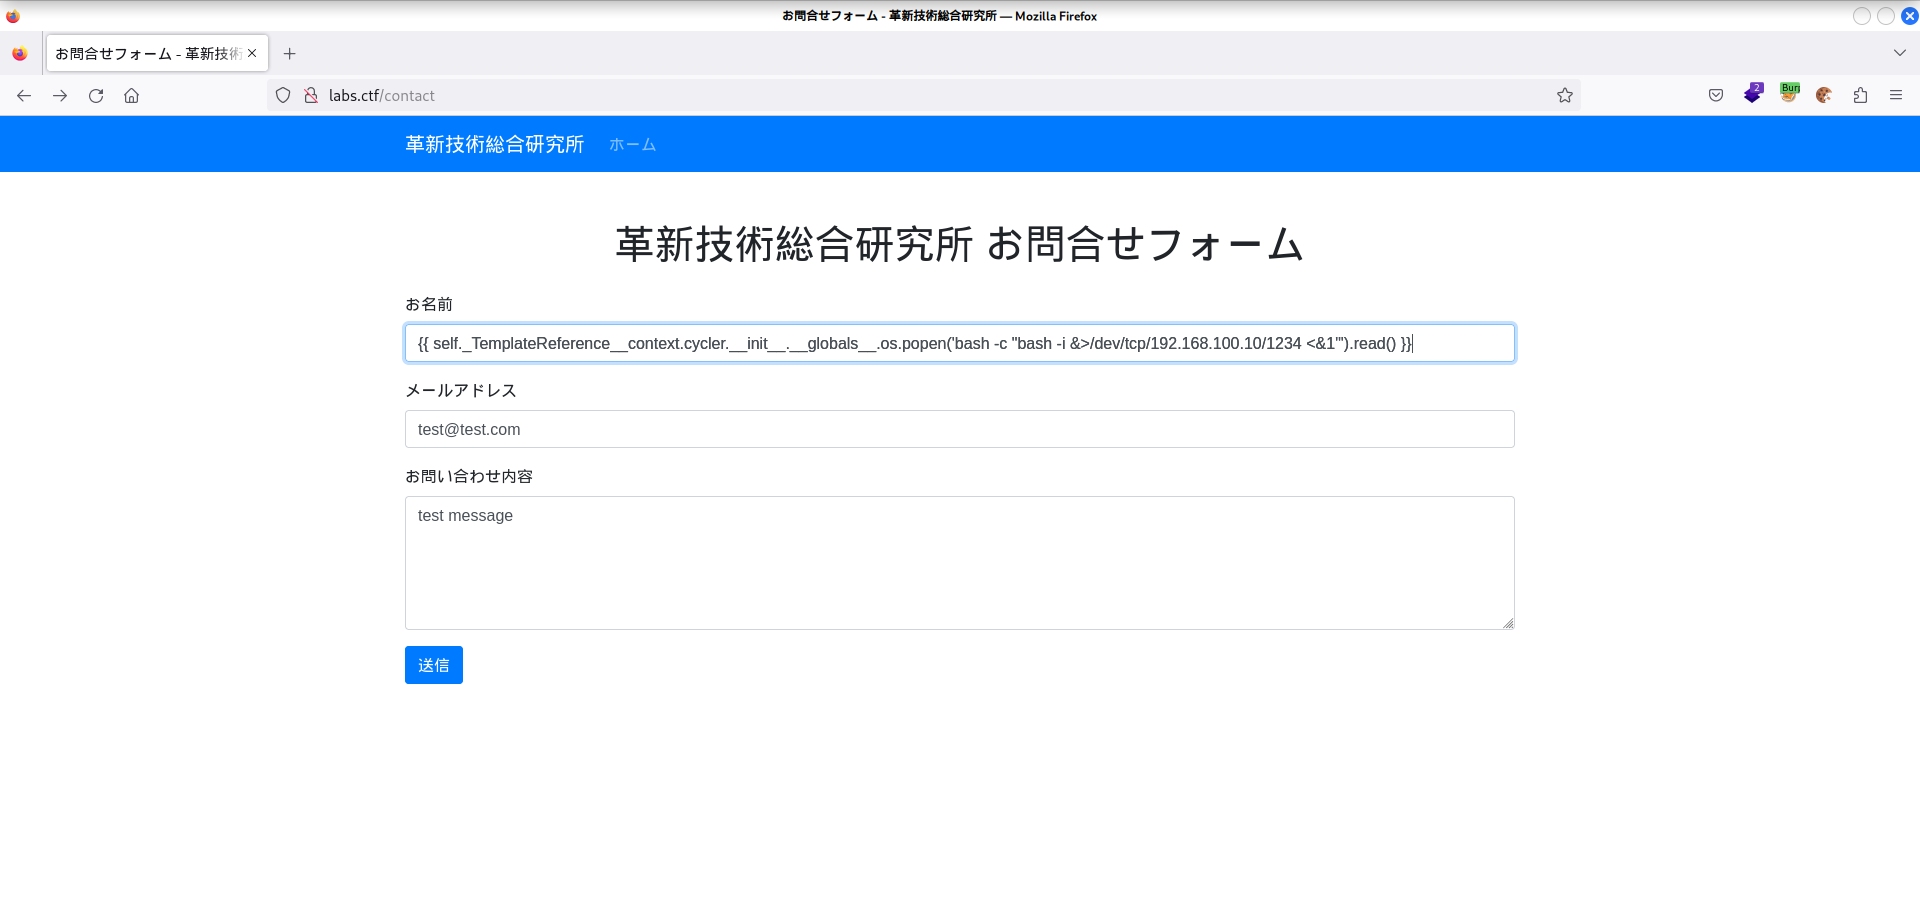1920x919 pixels.
Task: Click the Home button in the toolbar
Action: tap(131, 94)
